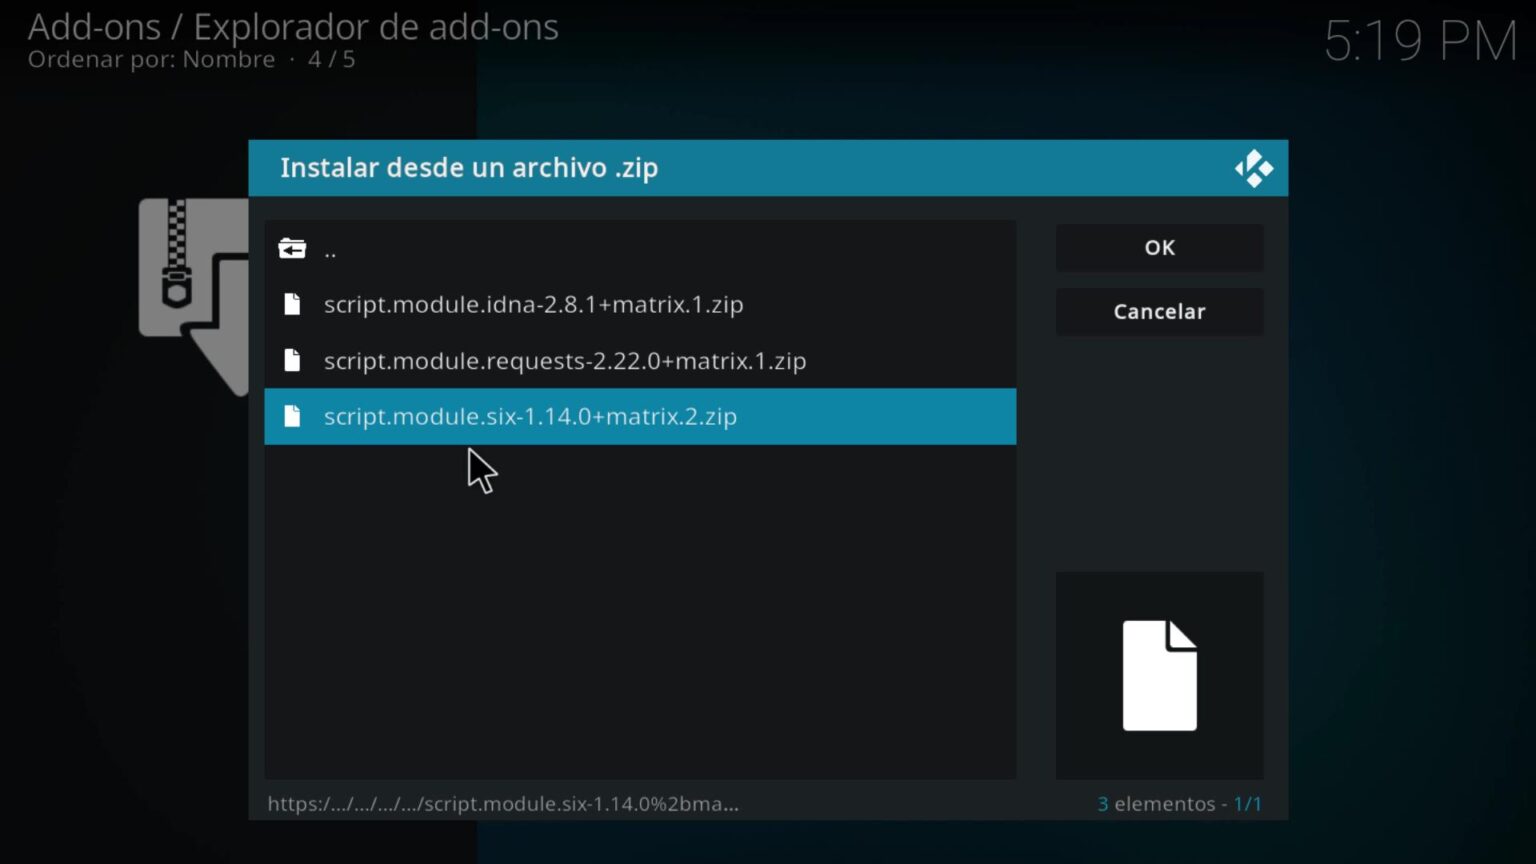The height and width of the screenshot is (864, 1536).
Task: Open the parent directory via the ".." entry
Action: pyautogui.click(x=331, y=248)
